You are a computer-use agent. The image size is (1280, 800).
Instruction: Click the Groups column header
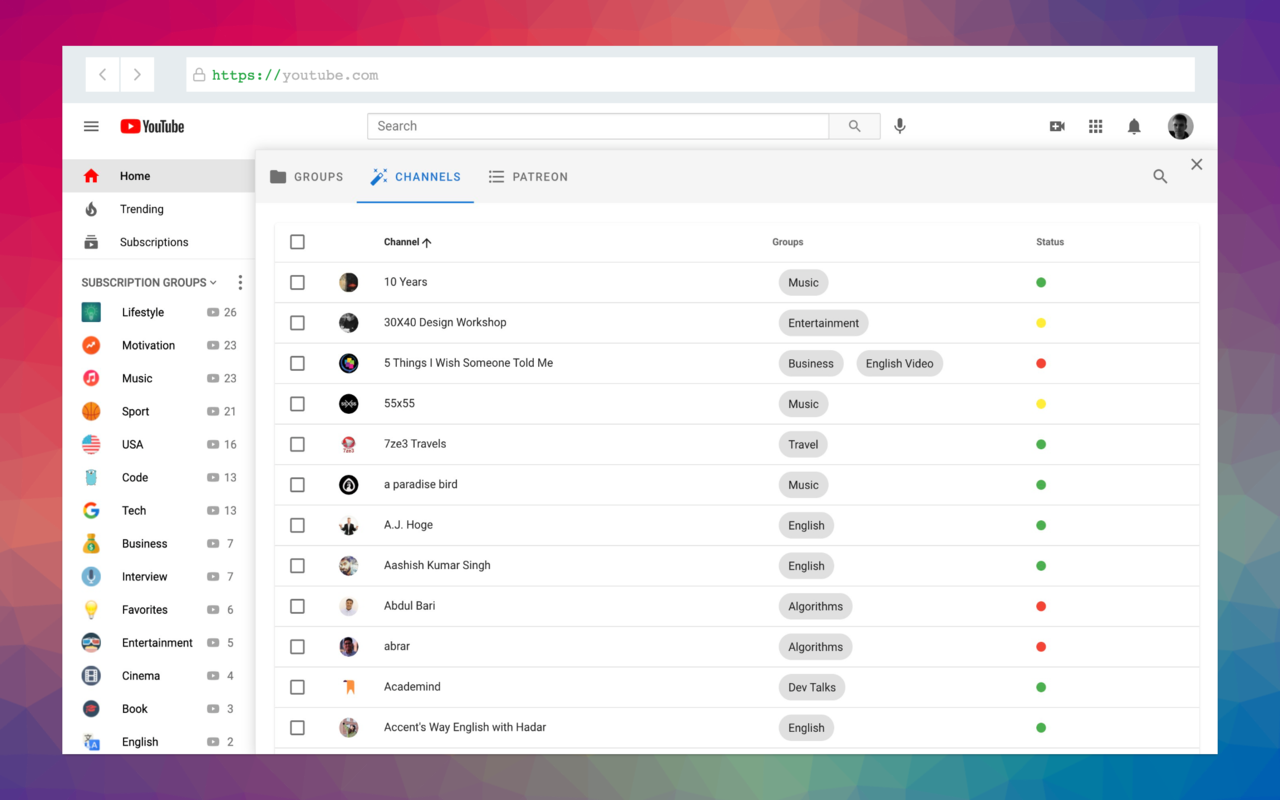(788, 242)
